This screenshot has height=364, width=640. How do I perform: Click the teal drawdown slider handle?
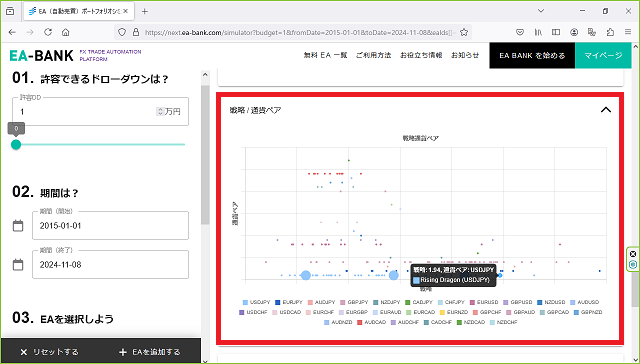[x=16, y=144]
